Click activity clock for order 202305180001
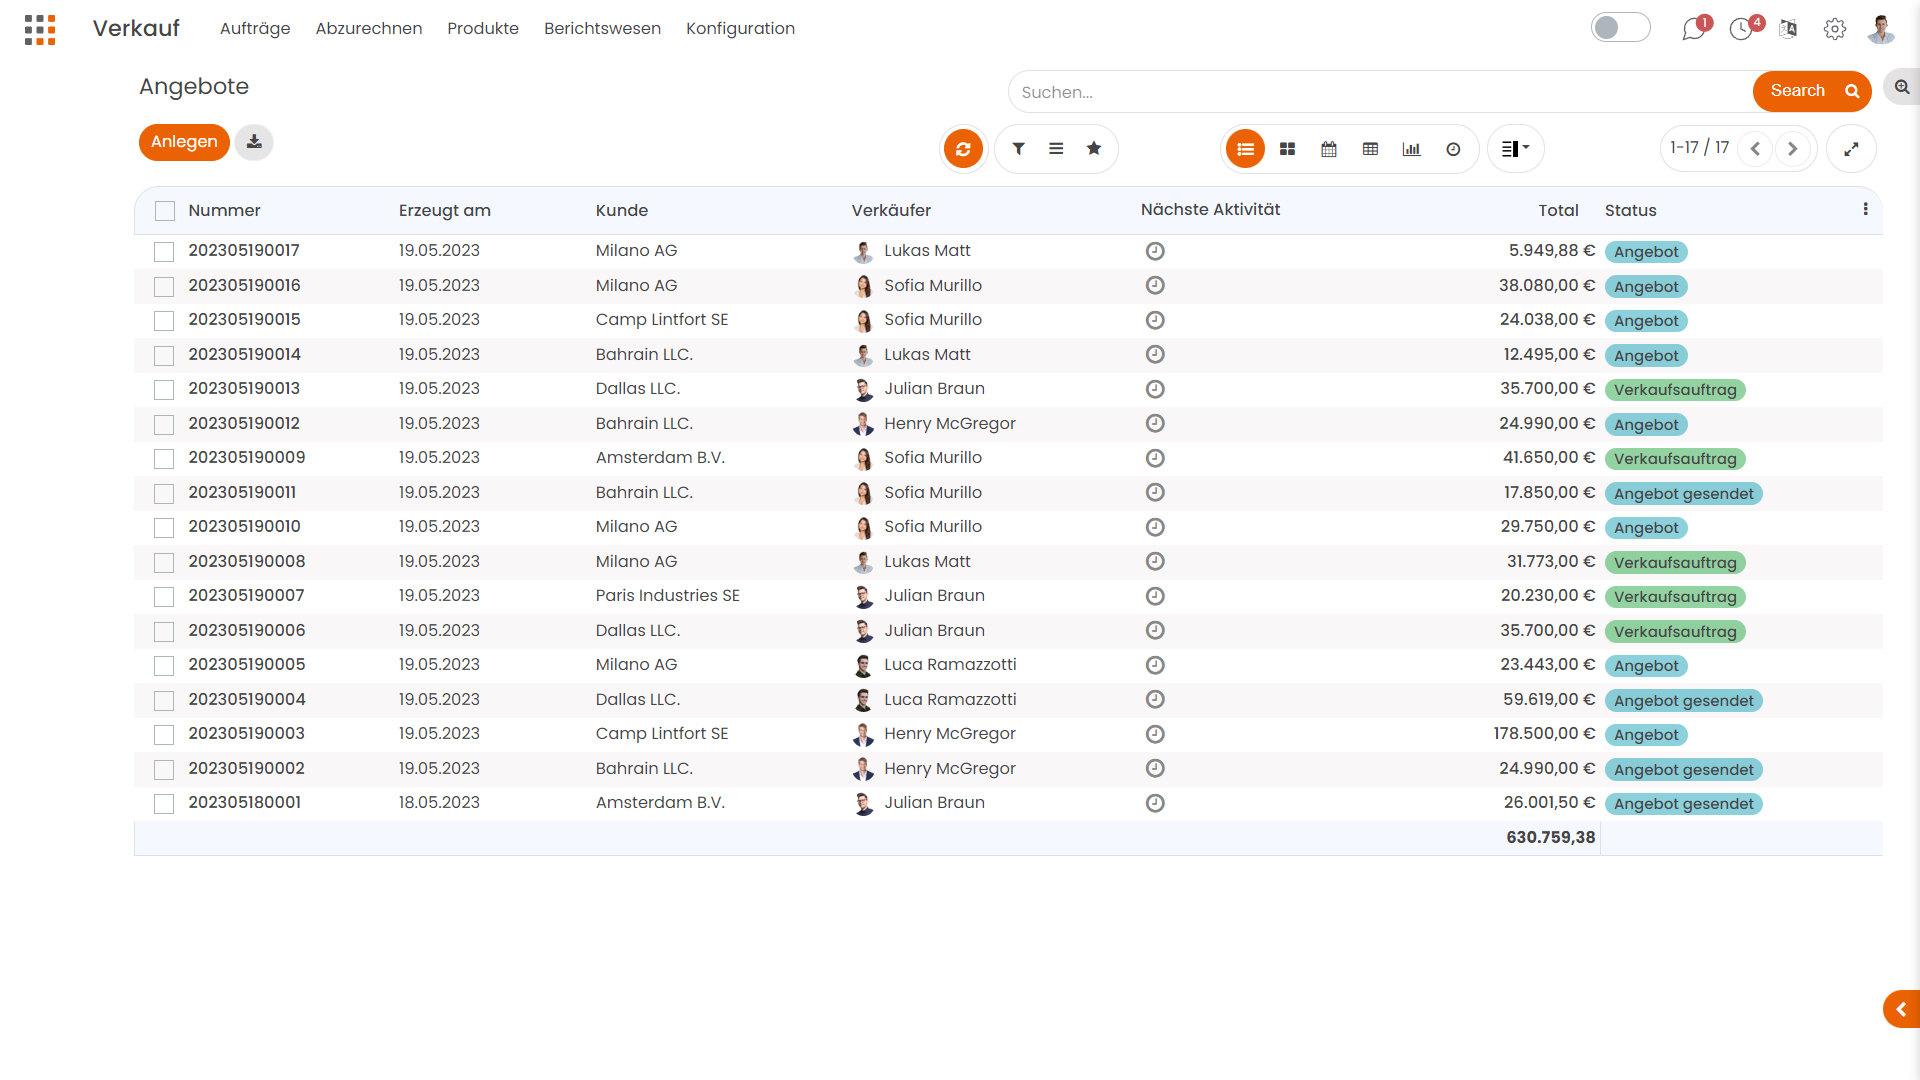The height and width of the screenshot is (1080, 1920). (x=1155, y=803)
